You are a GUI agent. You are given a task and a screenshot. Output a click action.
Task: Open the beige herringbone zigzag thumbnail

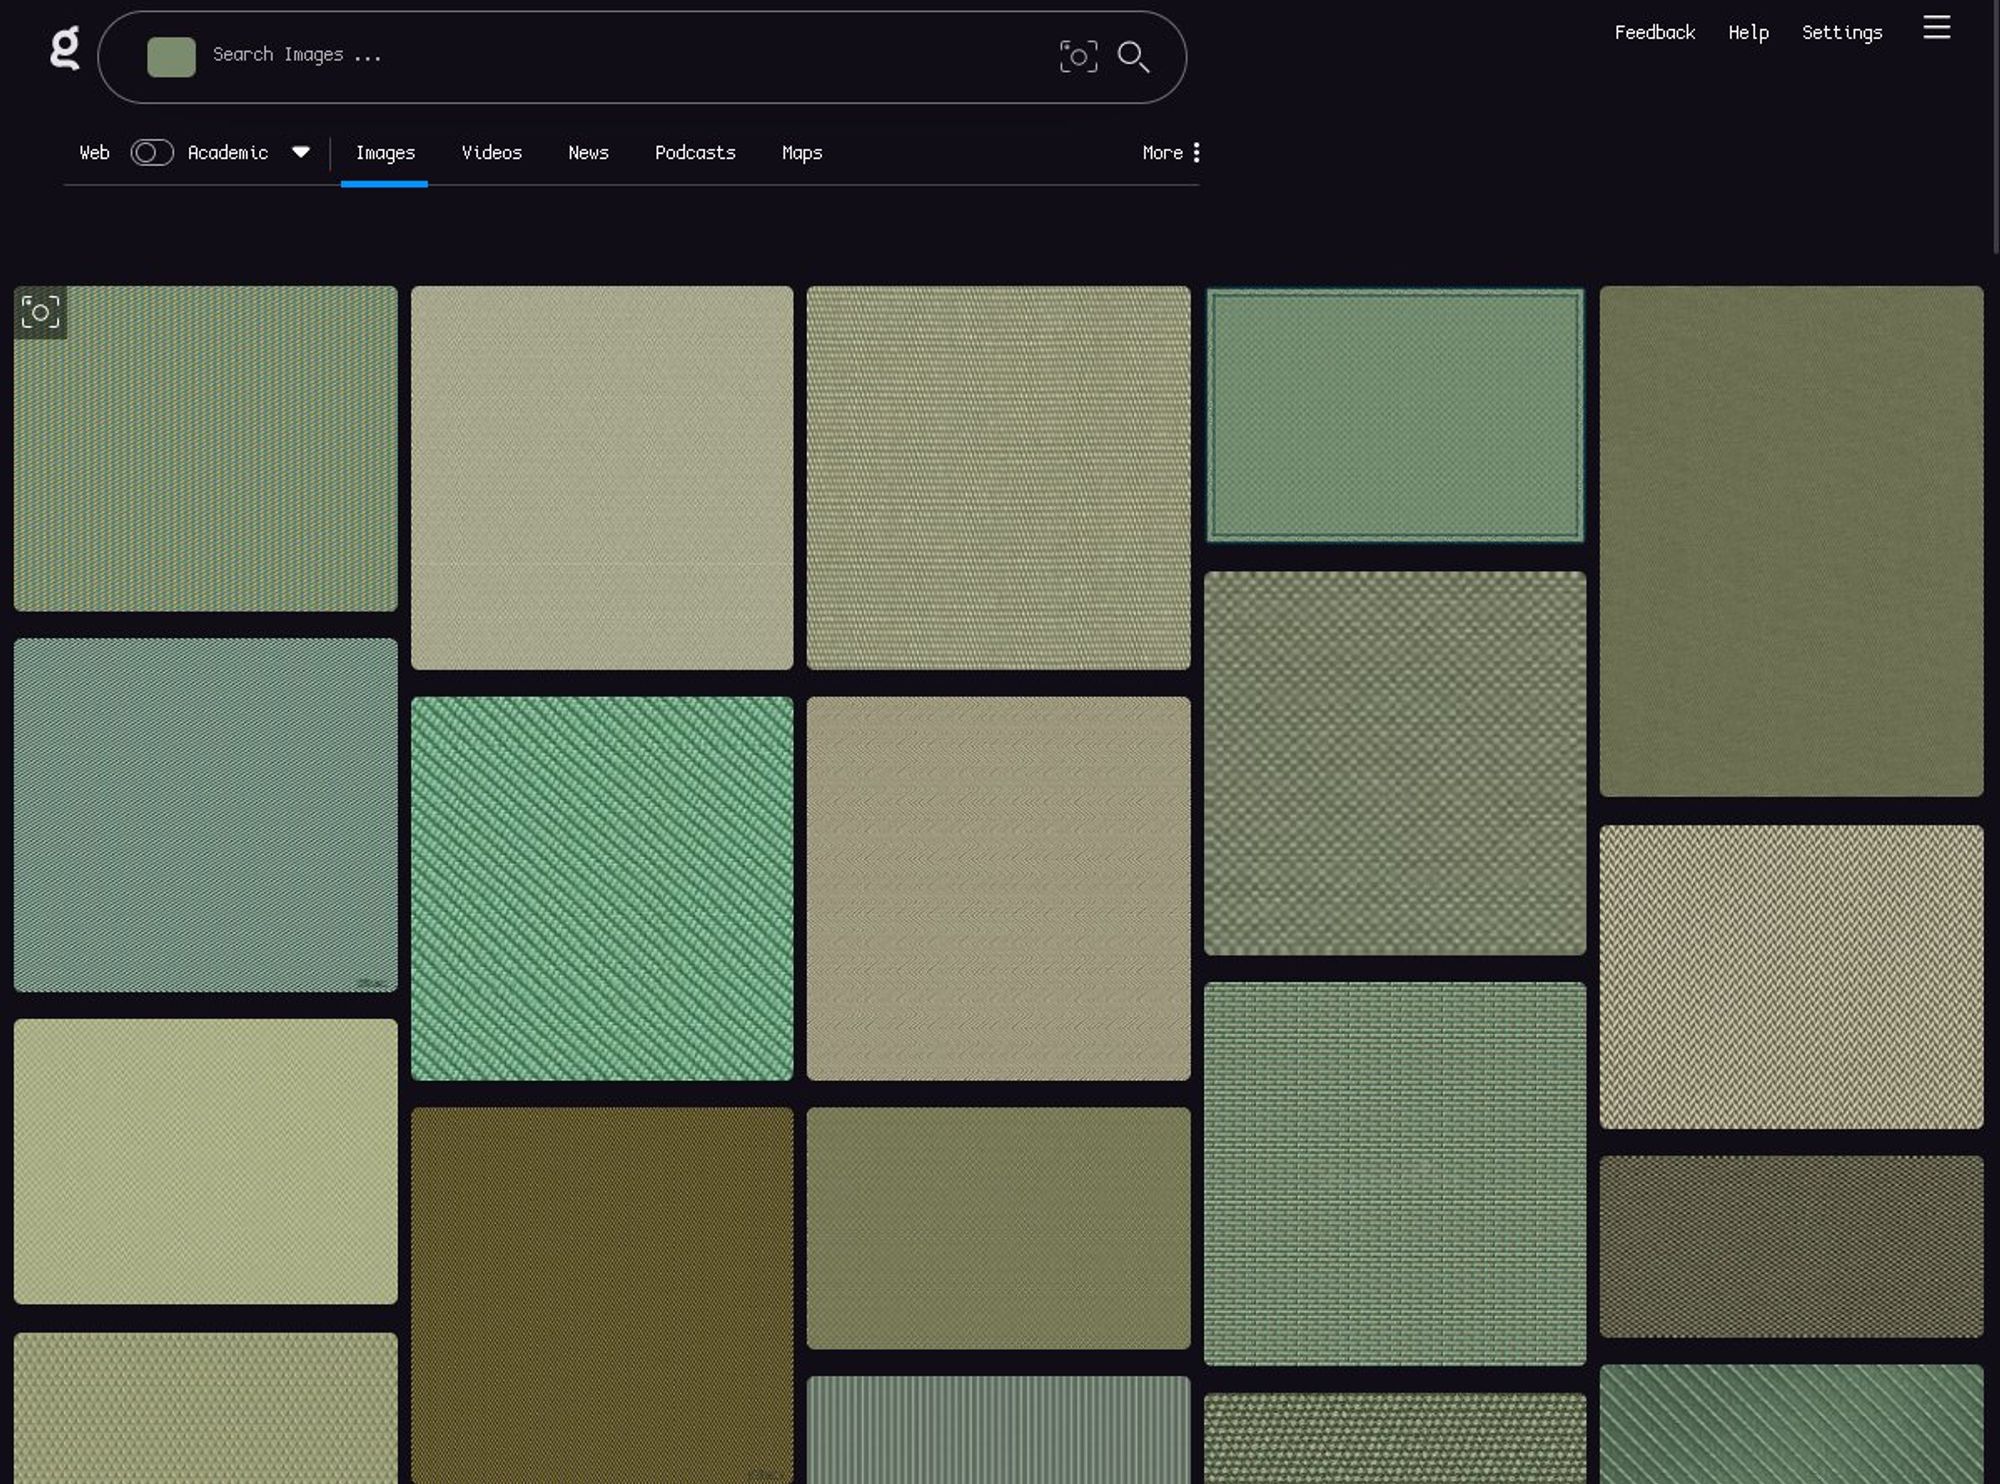(x=1791, y=977)
